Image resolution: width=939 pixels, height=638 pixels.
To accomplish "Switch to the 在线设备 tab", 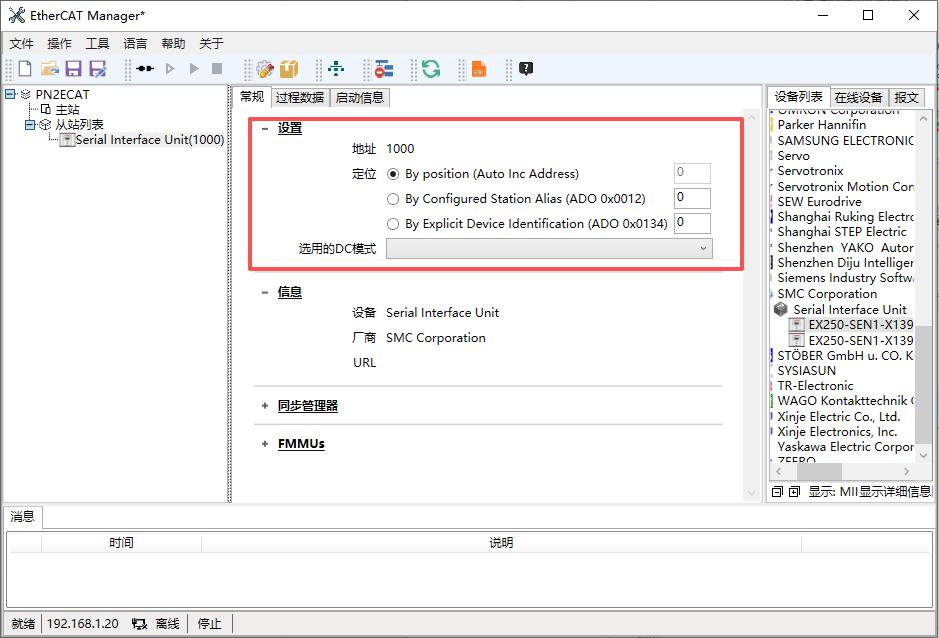I will point(858,98).
